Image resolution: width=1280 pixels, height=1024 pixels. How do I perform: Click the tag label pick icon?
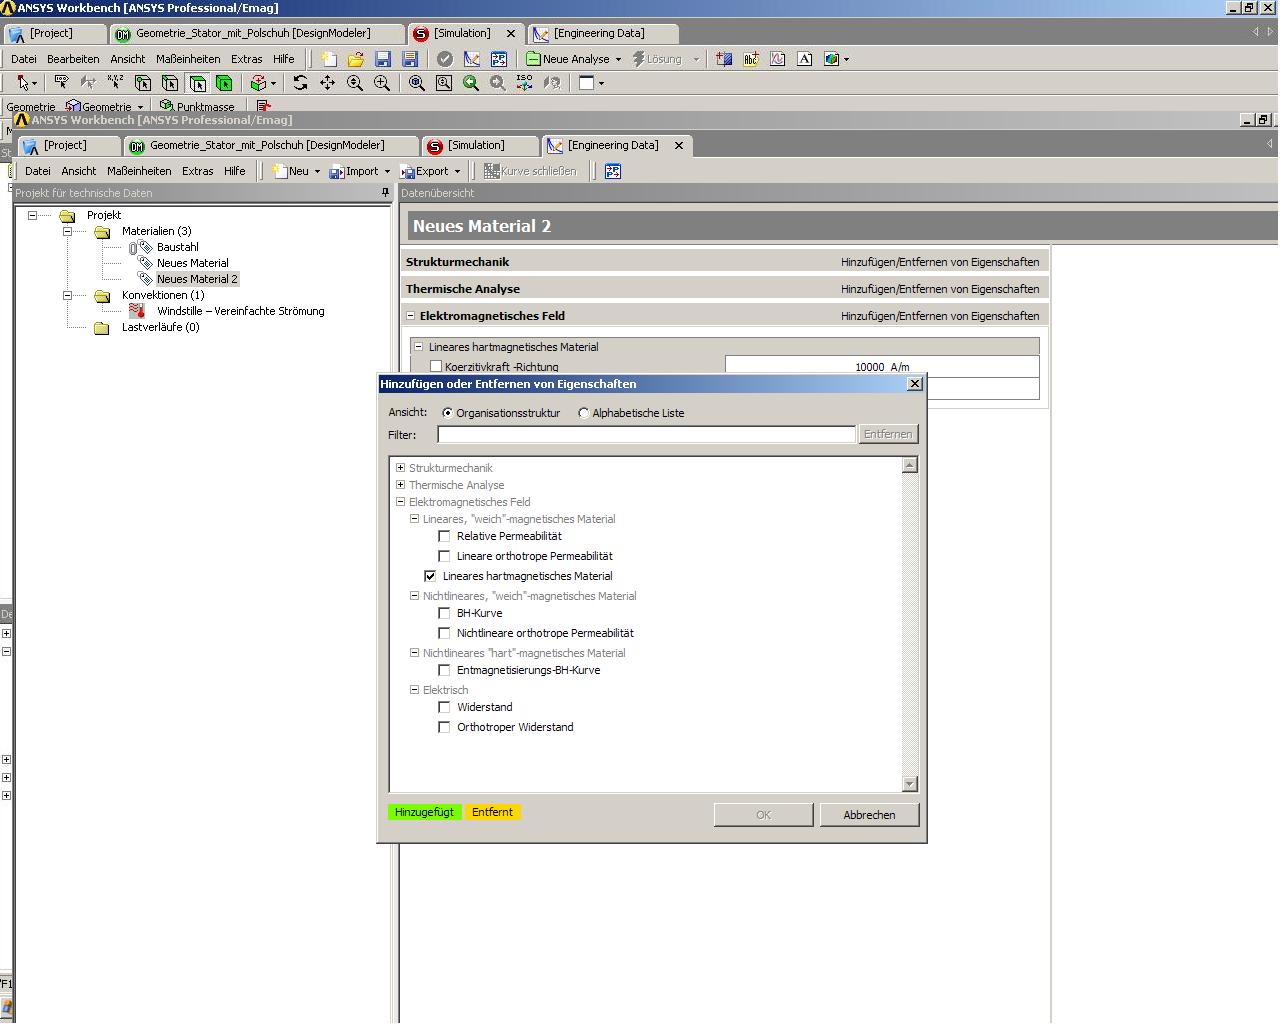point(61,83)
